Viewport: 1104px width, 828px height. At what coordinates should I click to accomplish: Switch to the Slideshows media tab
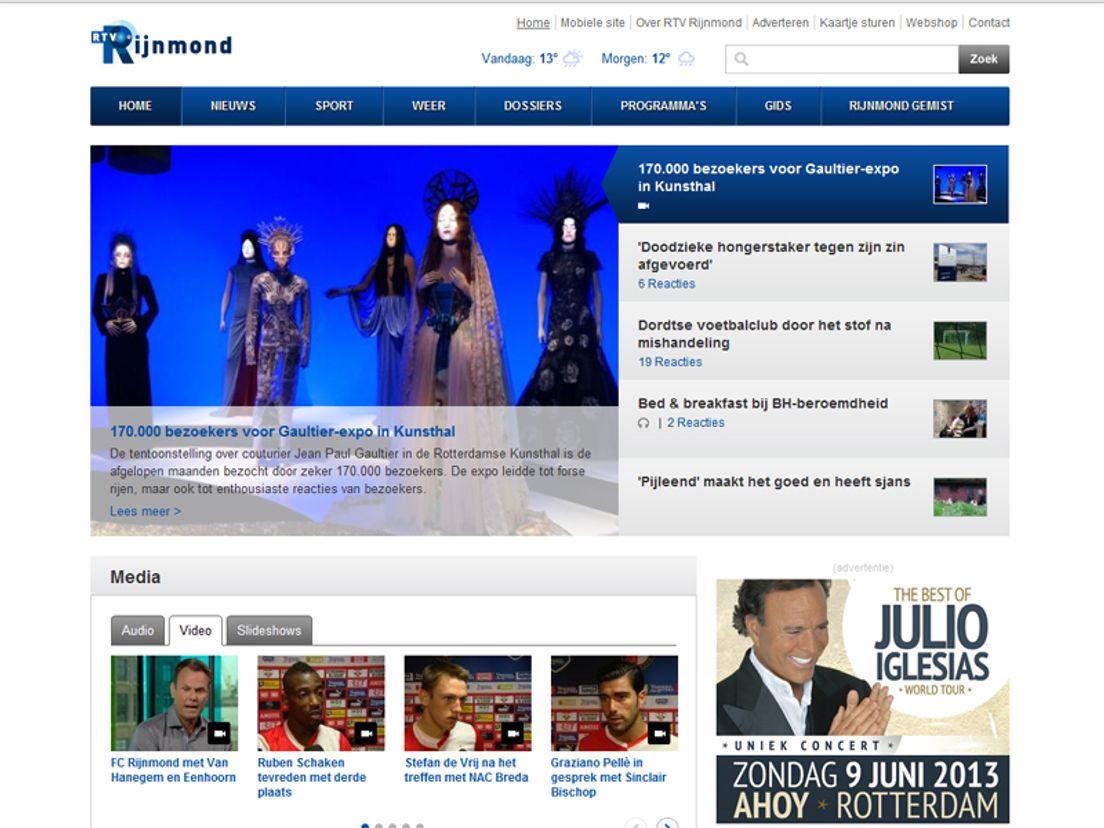coord(269,631)
